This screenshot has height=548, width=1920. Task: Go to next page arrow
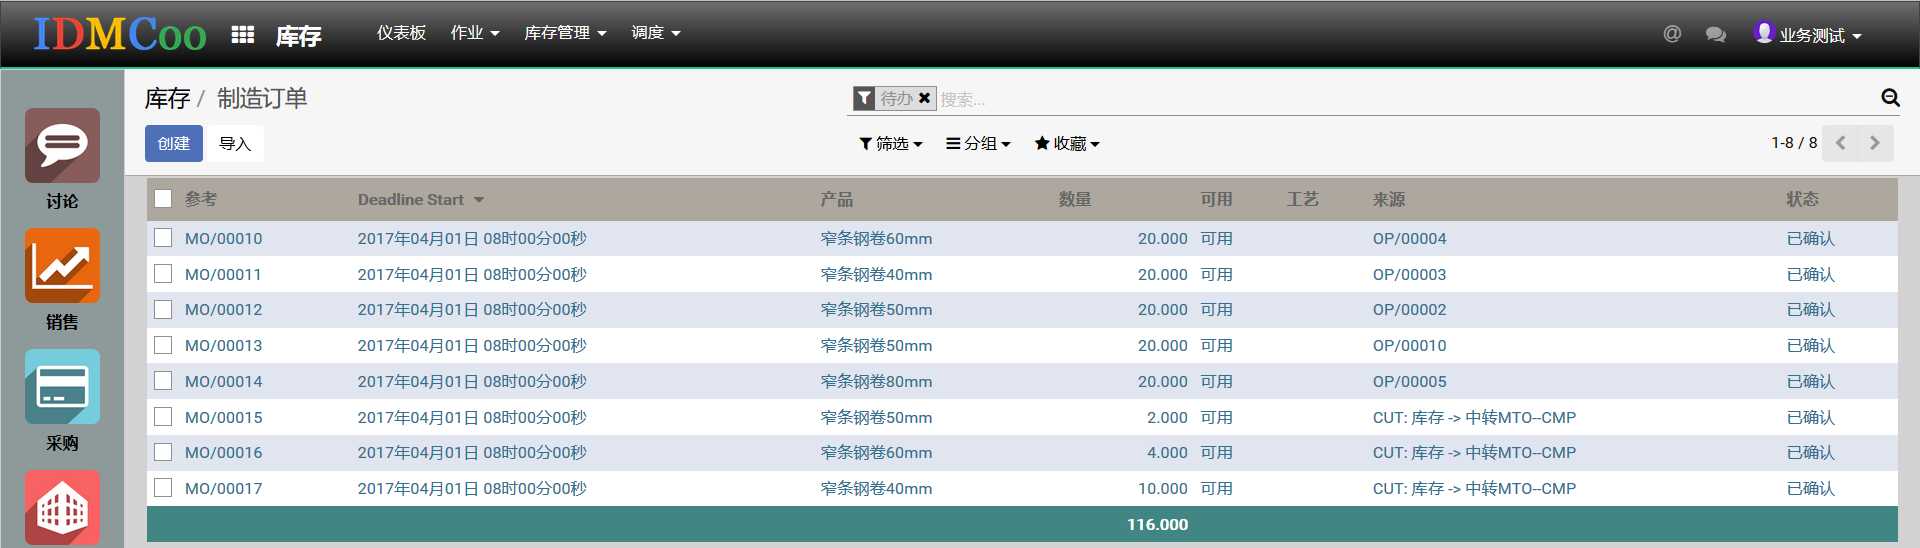(x=1875, y=143)
